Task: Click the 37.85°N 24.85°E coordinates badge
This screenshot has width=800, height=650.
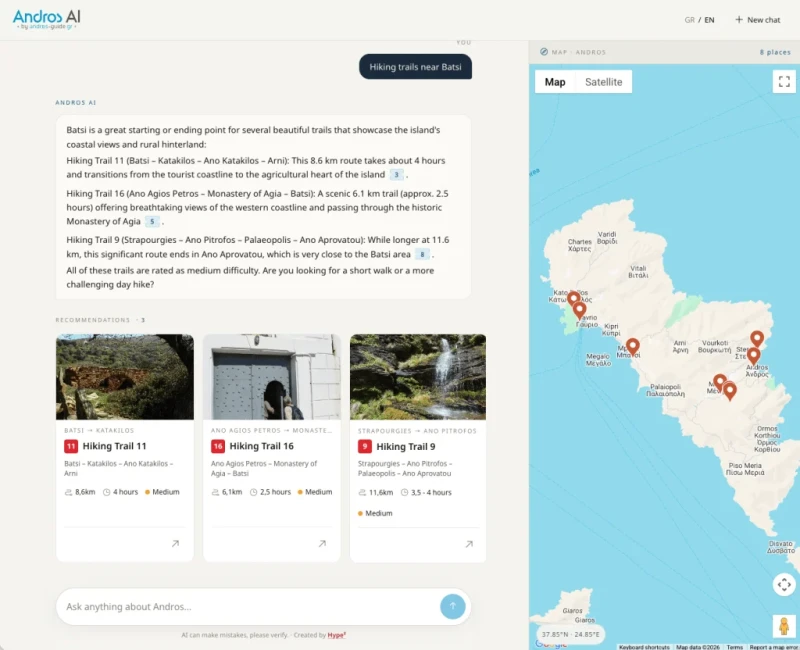Action: pyautogui.click(x=570, y=634)
